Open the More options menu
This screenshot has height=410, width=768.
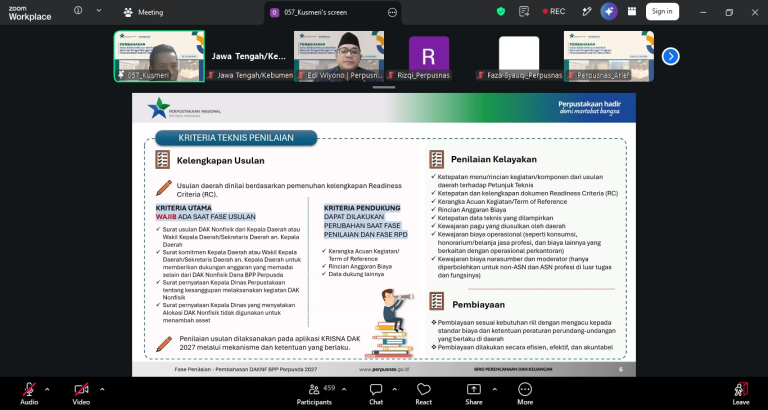pyautogui.click(x=525, y=394)
